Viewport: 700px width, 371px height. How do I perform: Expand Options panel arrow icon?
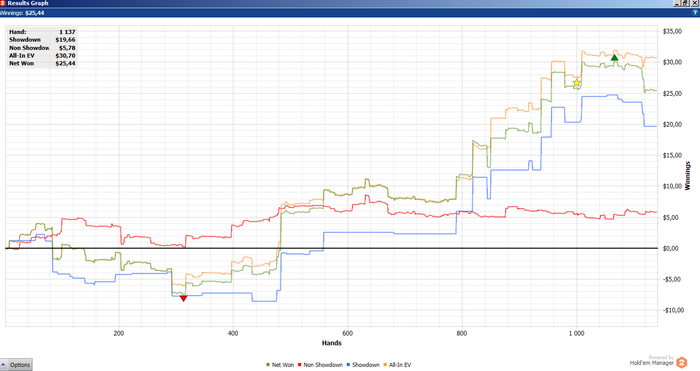pos(4,364)
